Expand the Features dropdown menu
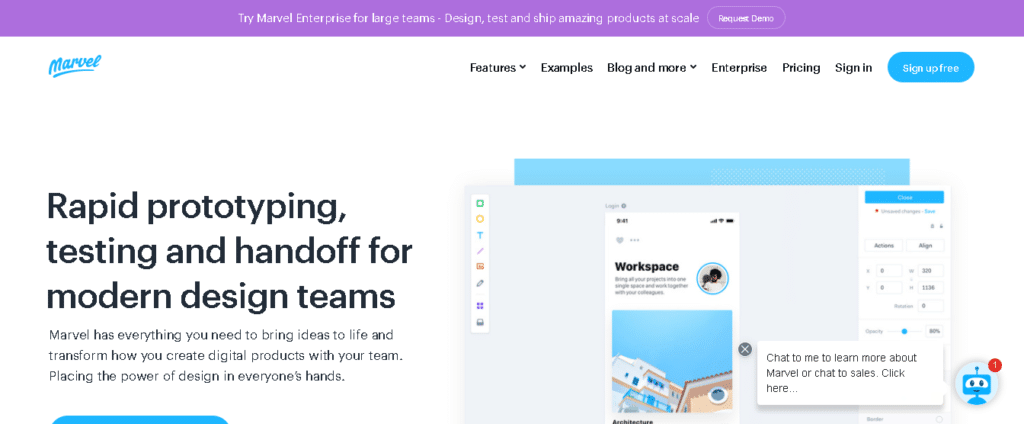 point(498,67)
